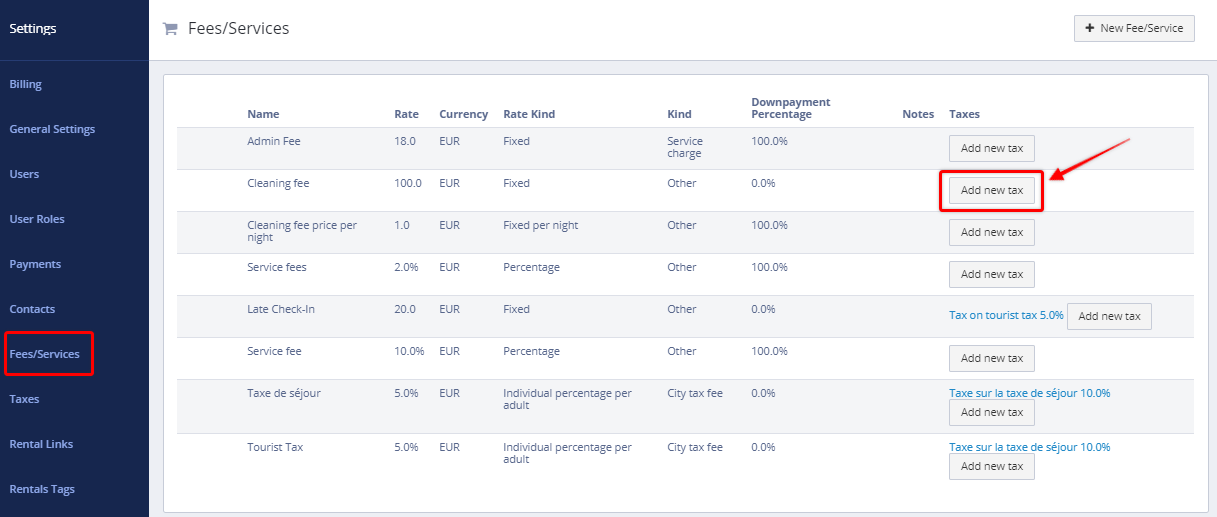The width and height of the screenshot is (1217, 517).
Task: Navigate to Taxes in the sidebar
Action: (24, 399)
